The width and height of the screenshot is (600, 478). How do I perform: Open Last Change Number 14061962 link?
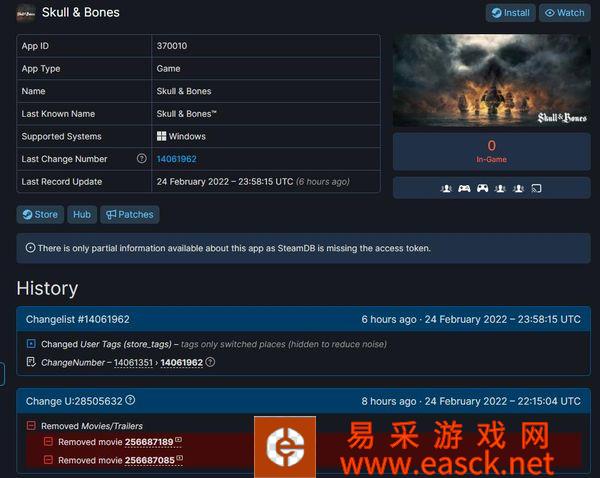[x=176, y=159]
